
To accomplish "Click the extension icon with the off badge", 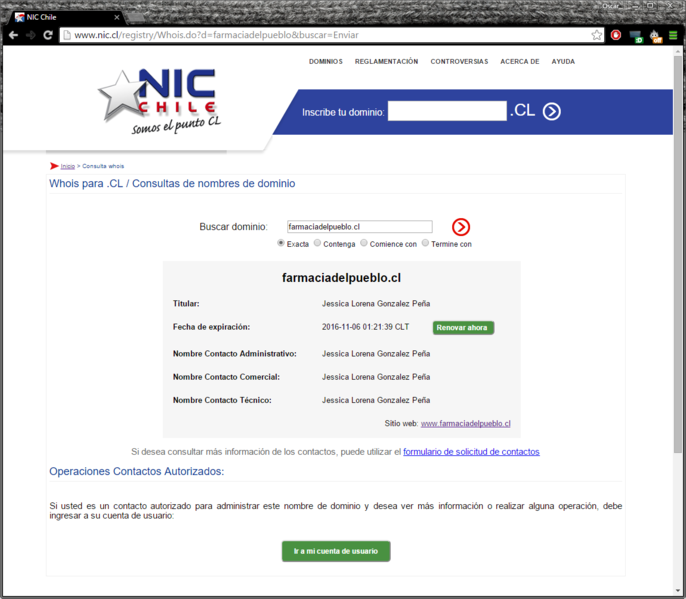I will coord(655,35).
